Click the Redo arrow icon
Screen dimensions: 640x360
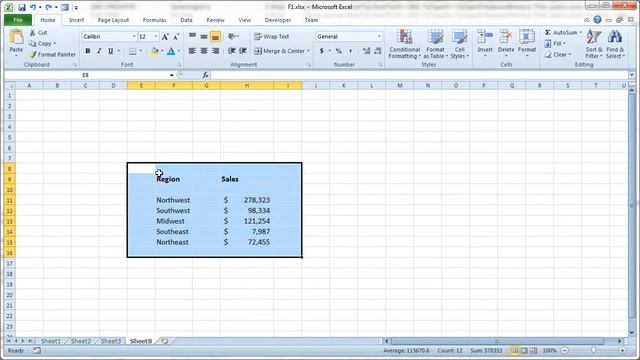49,7
